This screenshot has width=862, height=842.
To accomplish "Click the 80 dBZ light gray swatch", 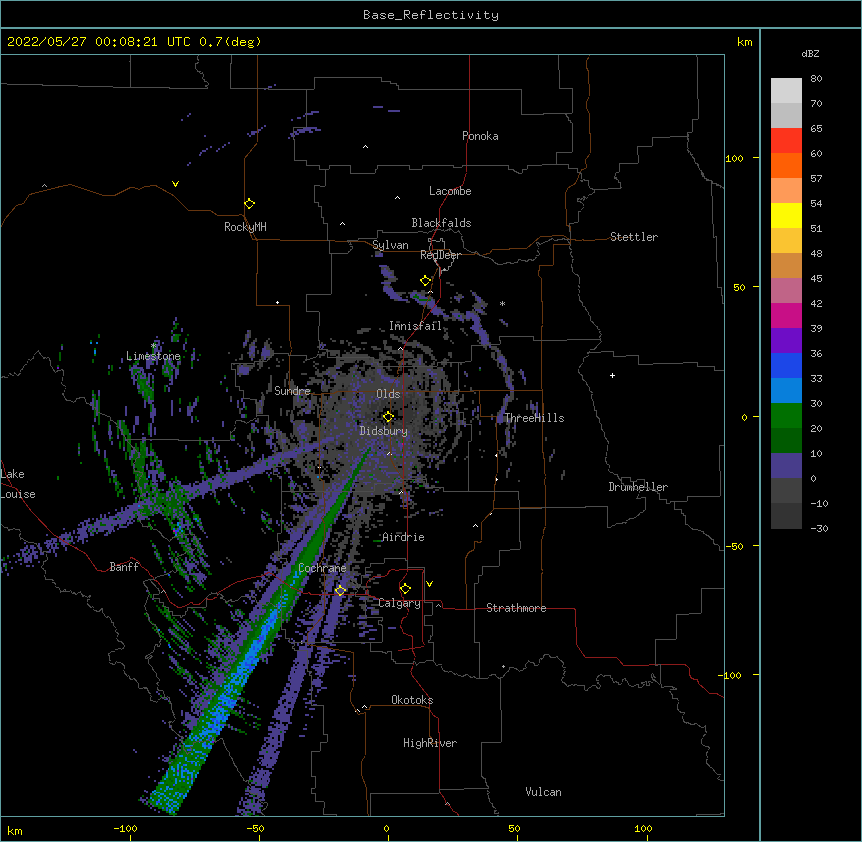I will 786,91.
